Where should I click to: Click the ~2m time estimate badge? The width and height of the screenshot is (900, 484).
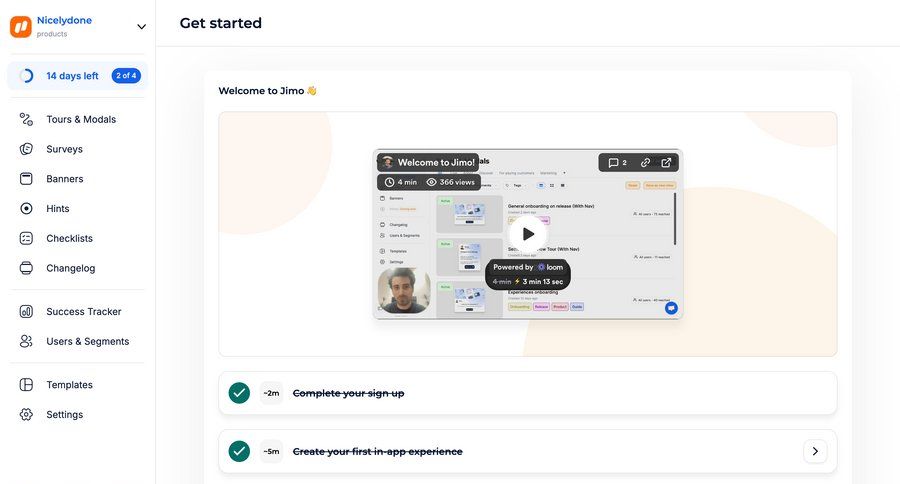tap(271, 393)
